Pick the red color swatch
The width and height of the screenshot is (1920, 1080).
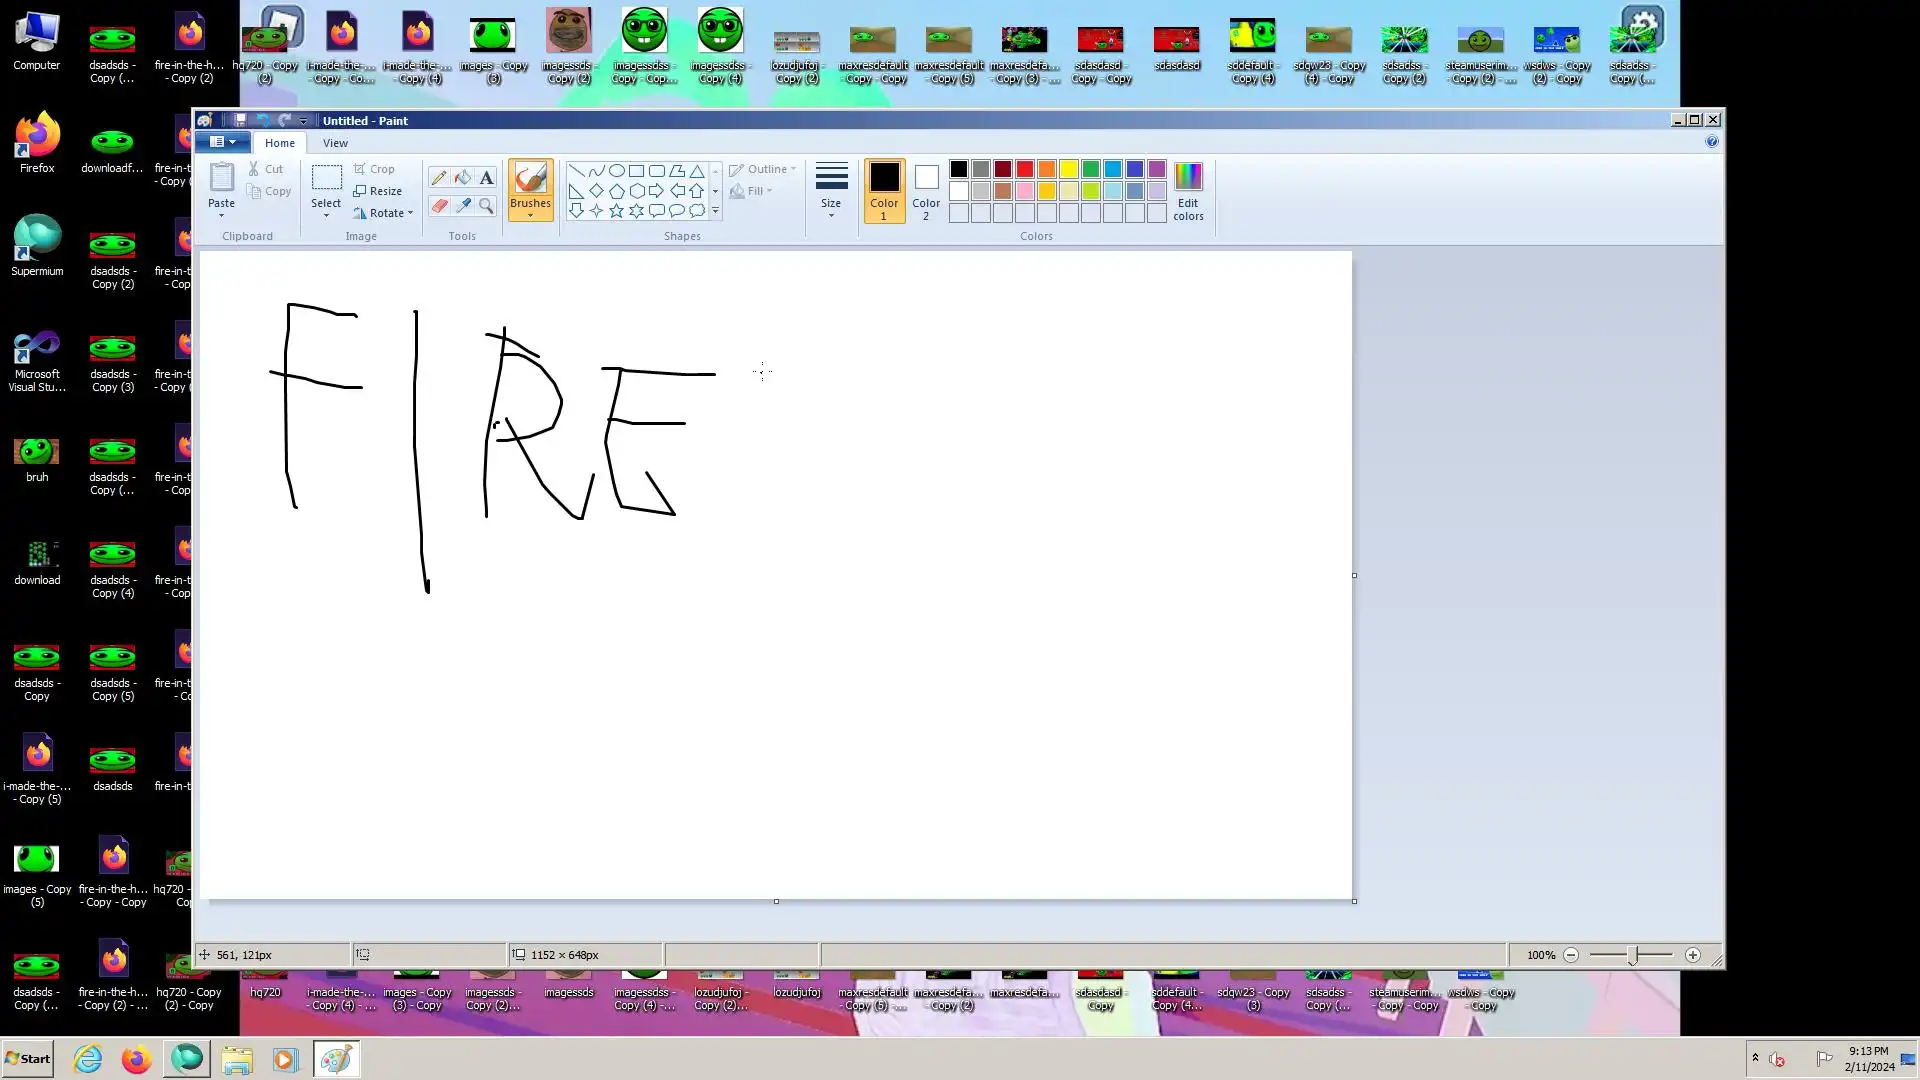click(x=1024, y=169)
